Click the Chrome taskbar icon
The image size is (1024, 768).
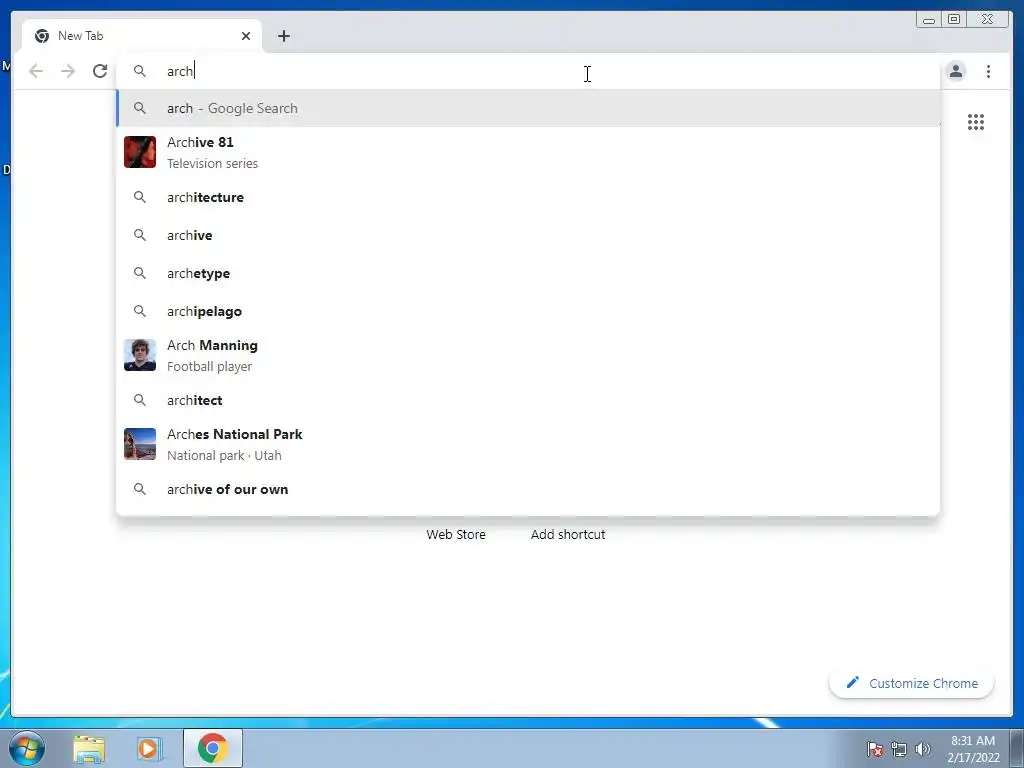point(213,748)
